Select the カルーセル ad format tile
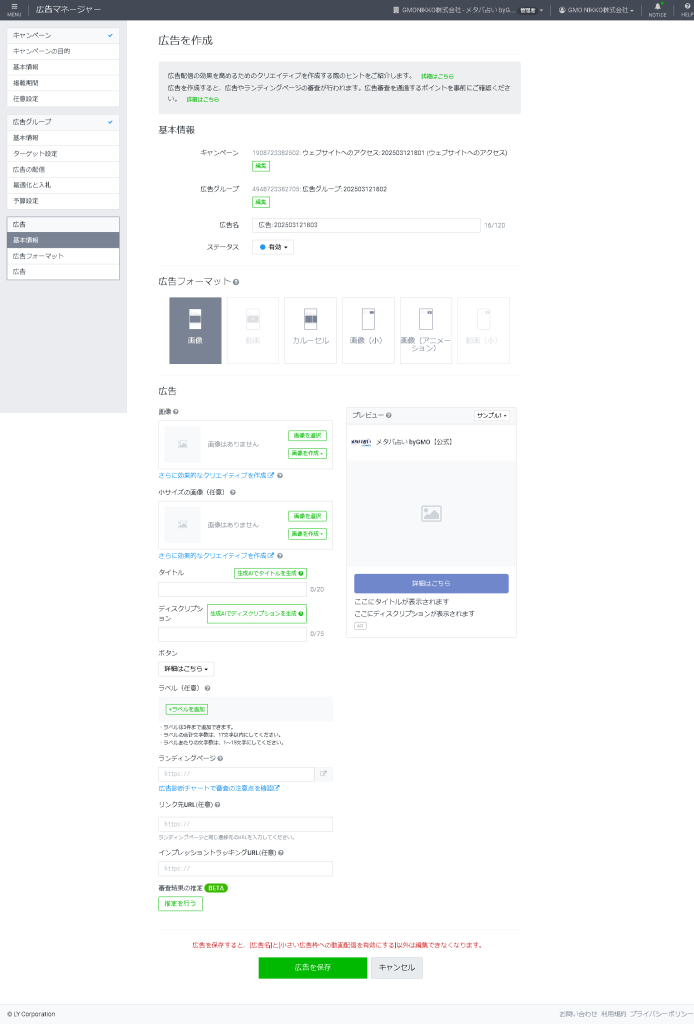The height and width of the screenshot is (1024, 694). [310, 329]
